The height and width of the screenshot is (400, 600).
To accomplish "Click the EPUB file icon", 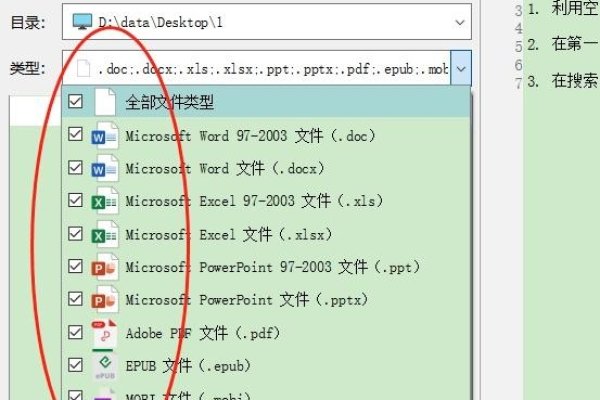I will [x=104, y=366].
